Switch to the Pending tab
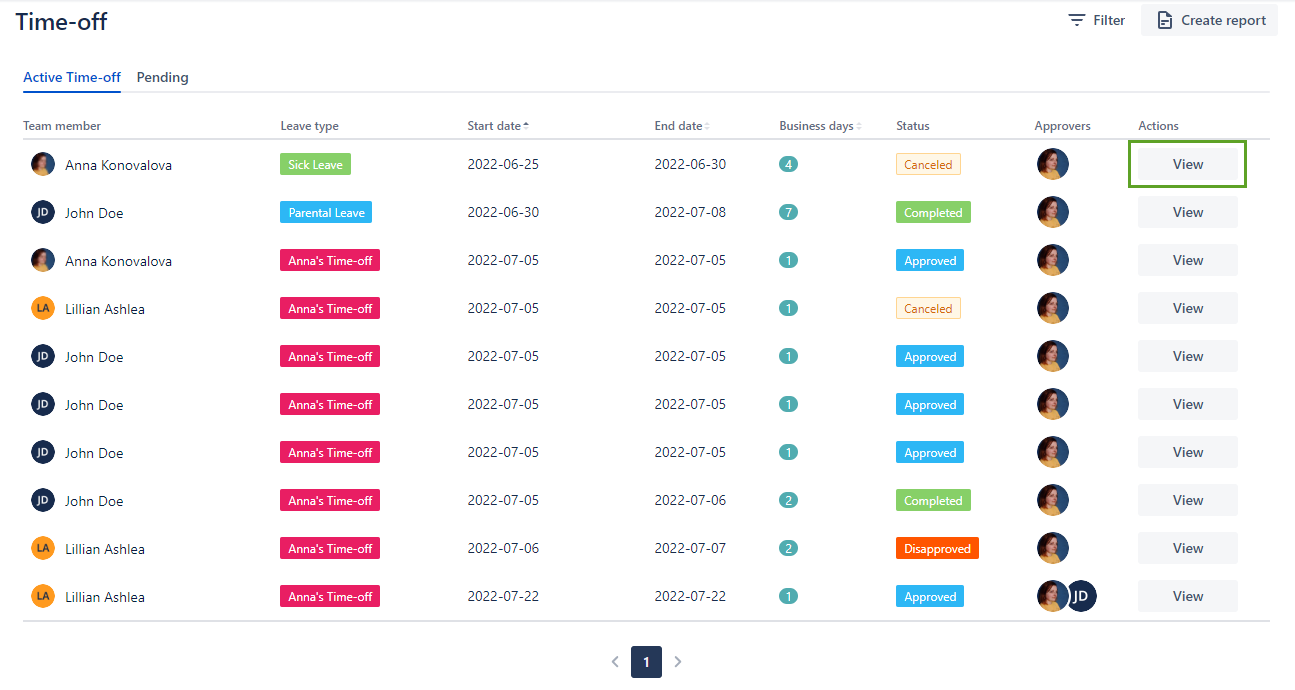Image resolution: width=1295 pixels, height=690 pixels. [162, 77]
